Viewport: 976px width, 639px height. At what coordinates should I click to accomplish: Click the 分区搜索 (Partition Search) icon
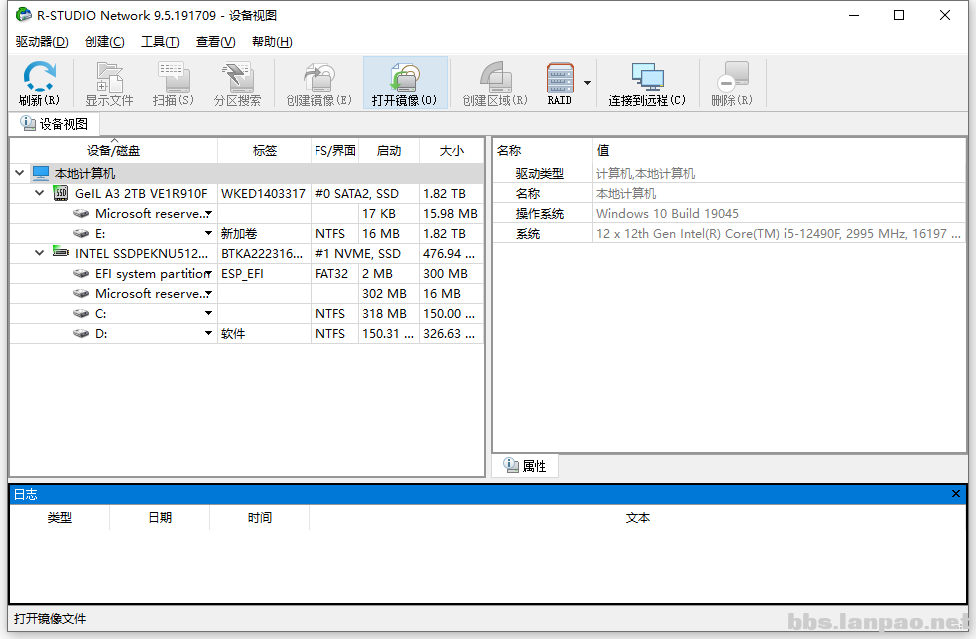[237, 84]
